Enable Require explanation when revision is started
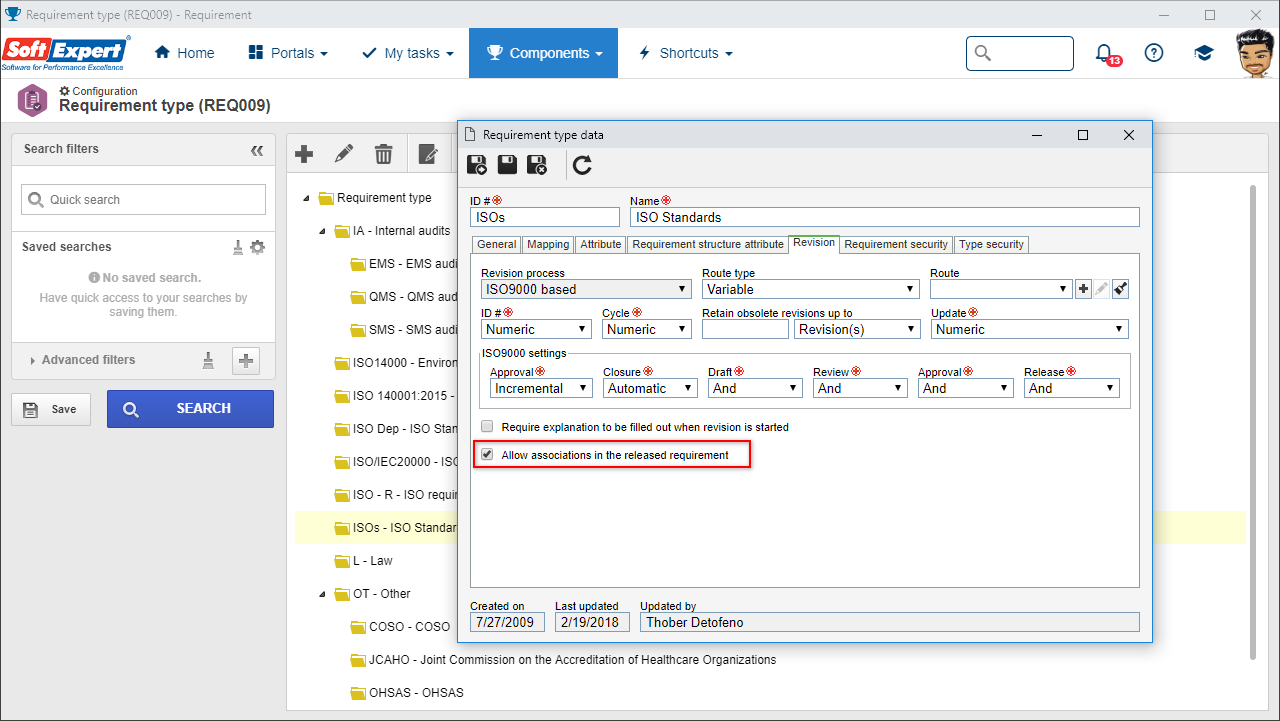The image size is (1280, 721). (x=487, y=427)
